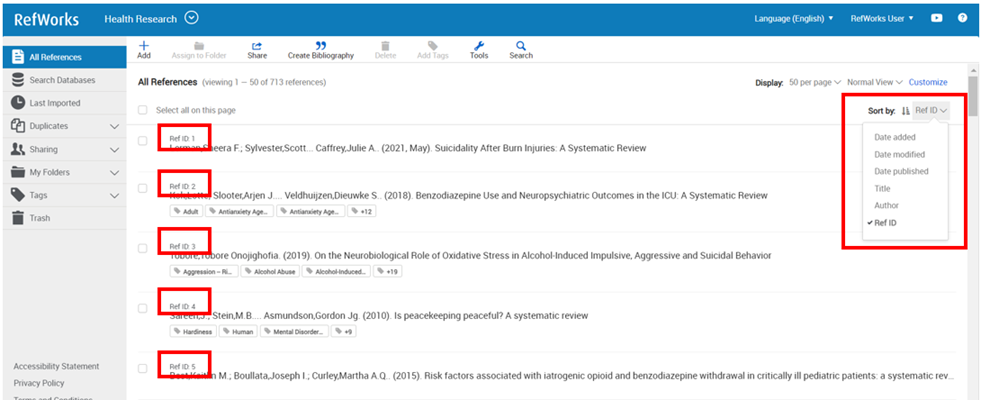
Task: Open the Health Research project dropdown
Action: pyautogui.click(x=192, y=18)
